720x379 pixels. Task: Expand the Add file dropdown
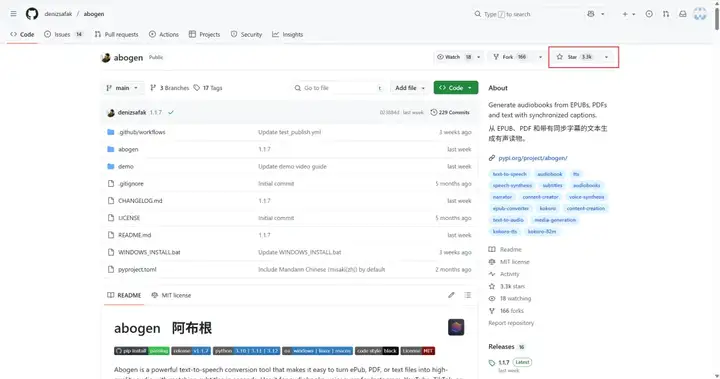[x=410, y=88]
